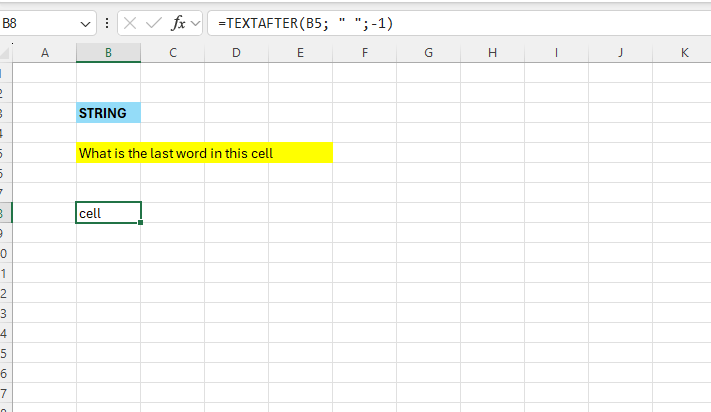This screenshot has width=711, height=412.
Task: Select column B header
Action: [x=108, y=52]
